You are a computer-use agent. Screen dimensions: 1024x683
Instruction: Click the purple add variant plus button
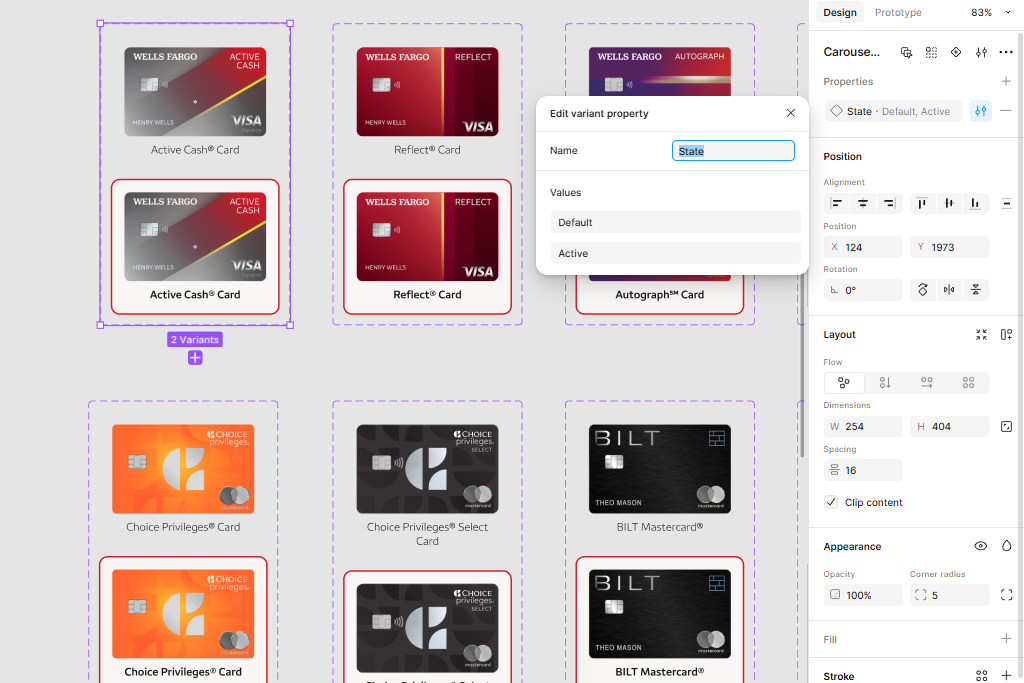(195, 358)
